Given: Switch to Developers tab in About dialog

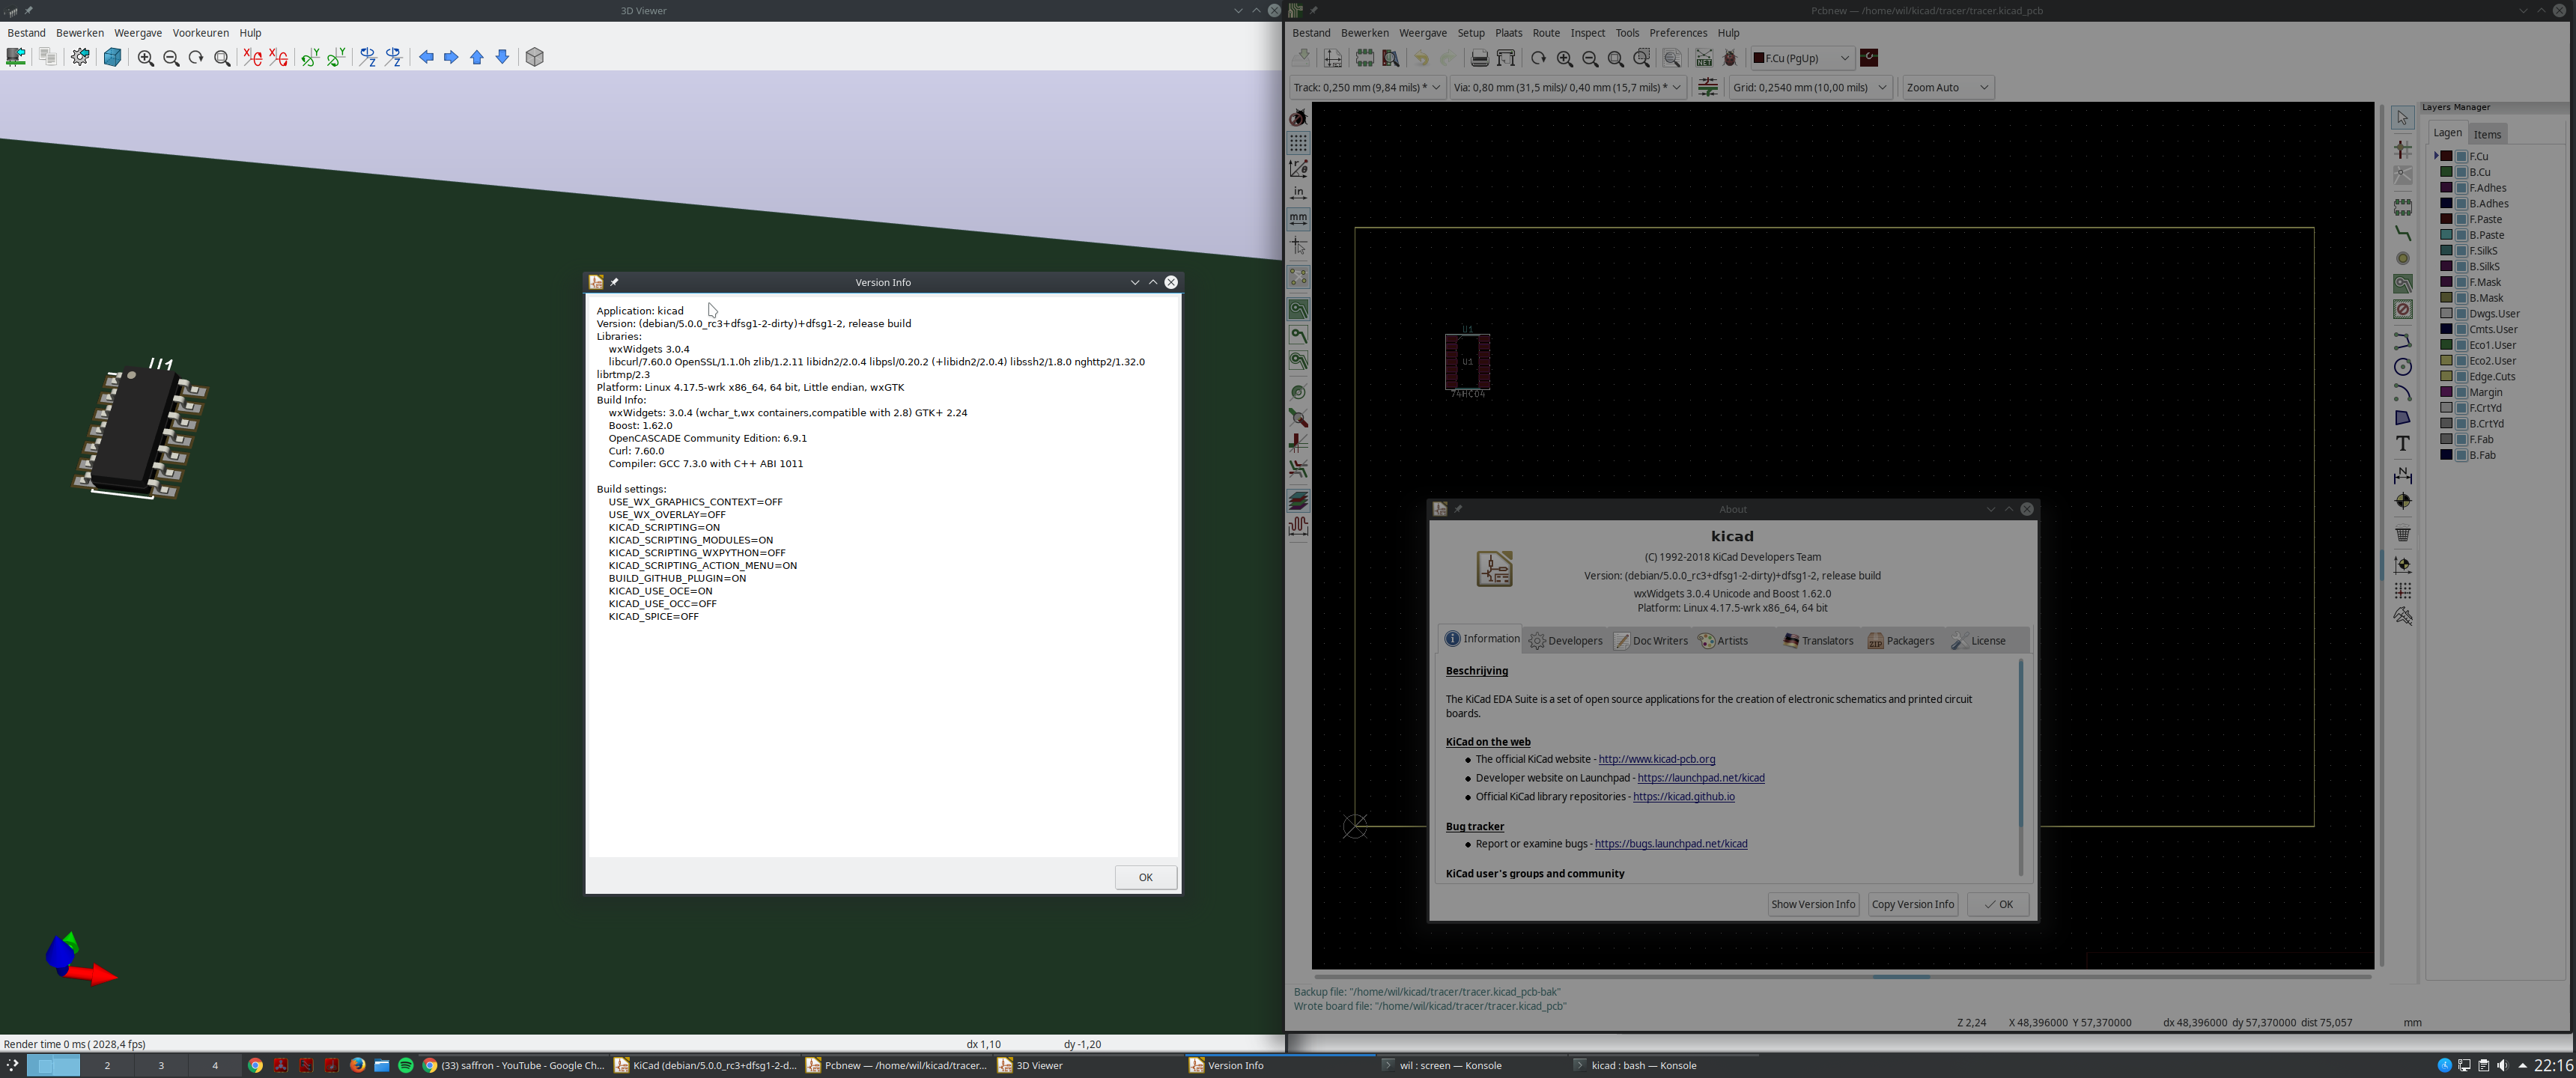Looking at the screenshot, I should pyautogui.click(x=1566, y=641).
